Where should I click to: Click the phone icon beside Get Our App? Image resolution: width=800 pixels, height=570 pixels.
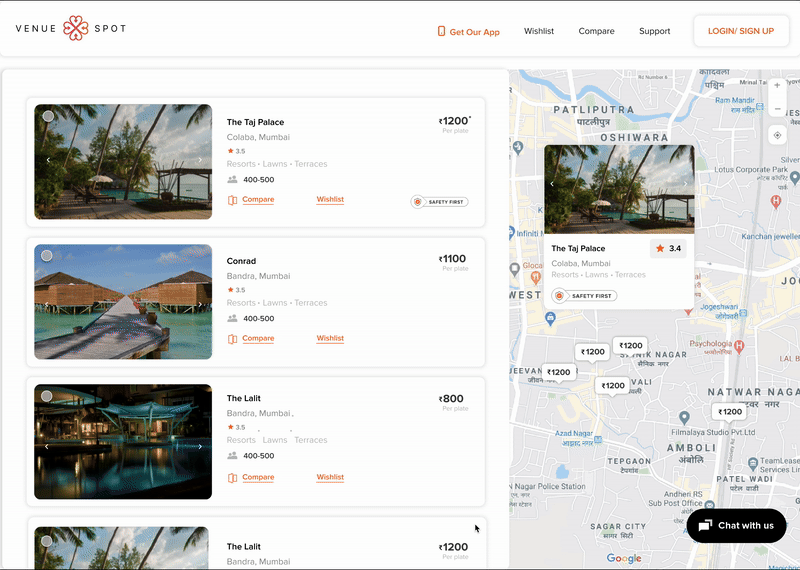(441, 31)
